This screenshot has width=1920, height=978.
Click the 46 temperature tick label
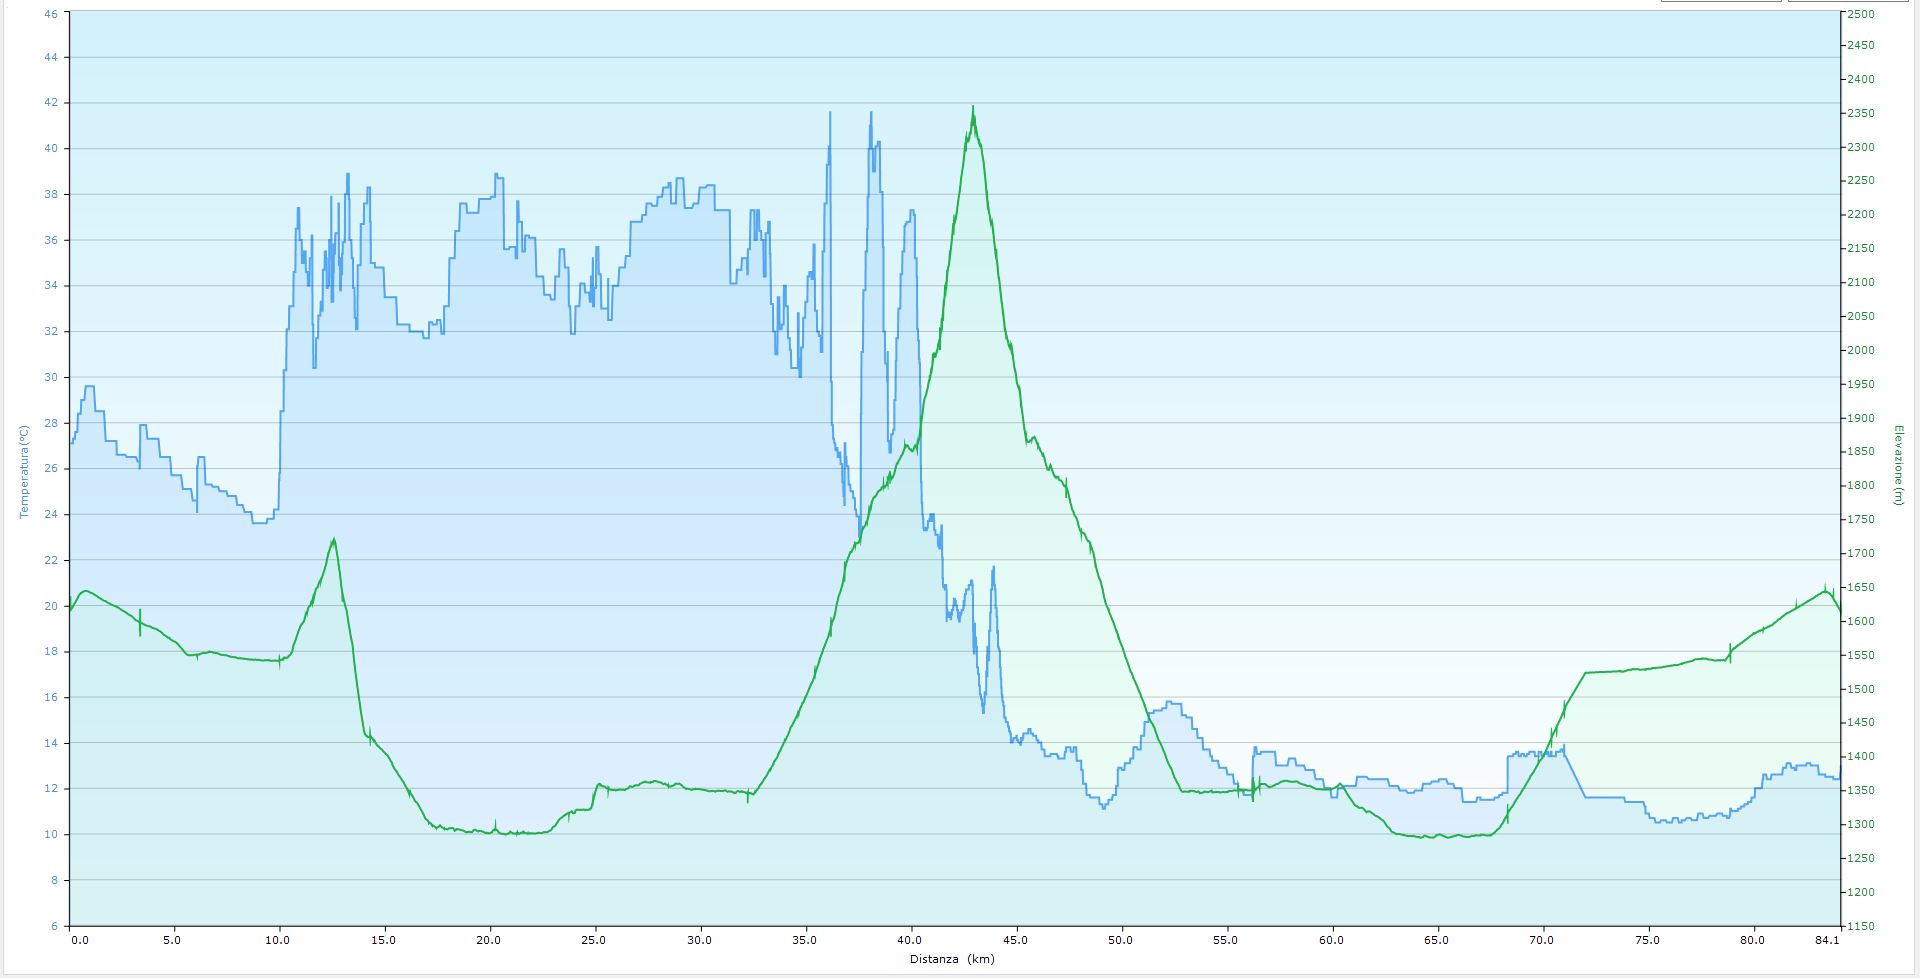(51, 14)
